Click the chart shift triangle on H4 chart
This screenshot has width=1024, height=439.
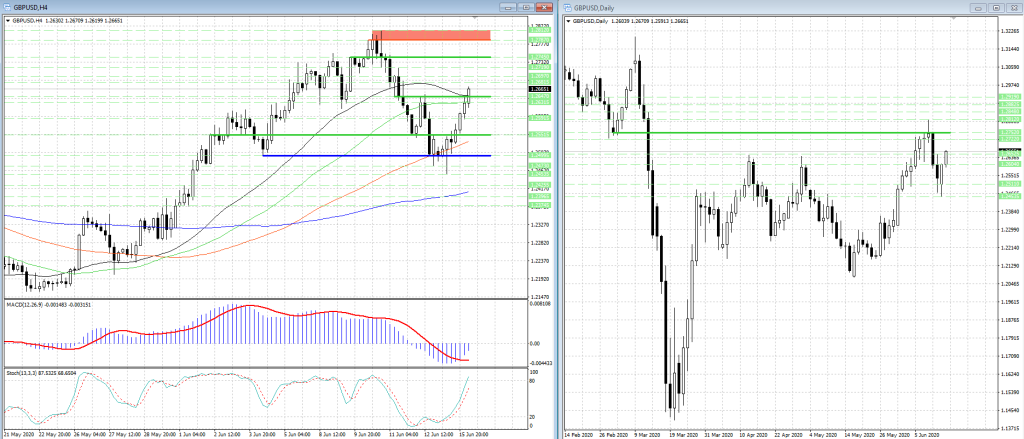click(x=476, y=18)
